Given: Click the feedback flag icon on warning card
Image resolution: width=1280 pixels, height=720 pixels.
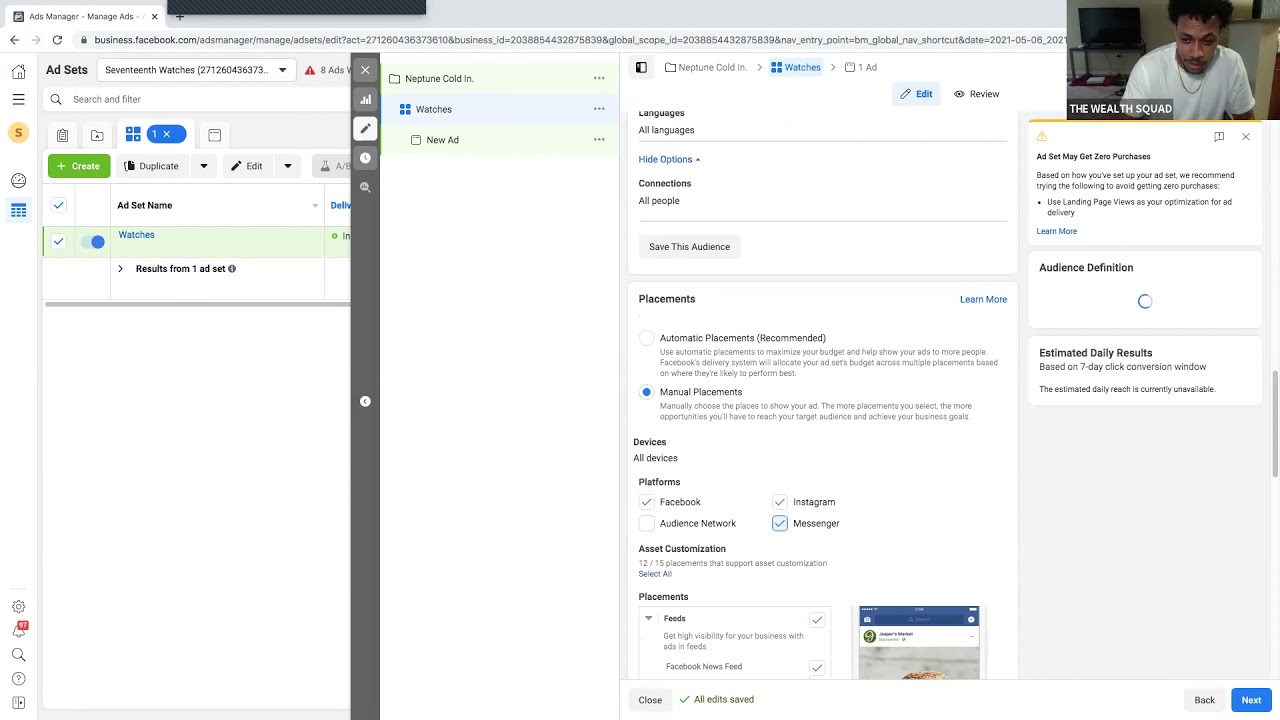Looking at the screenshot, I should (x=1219, y=136).
